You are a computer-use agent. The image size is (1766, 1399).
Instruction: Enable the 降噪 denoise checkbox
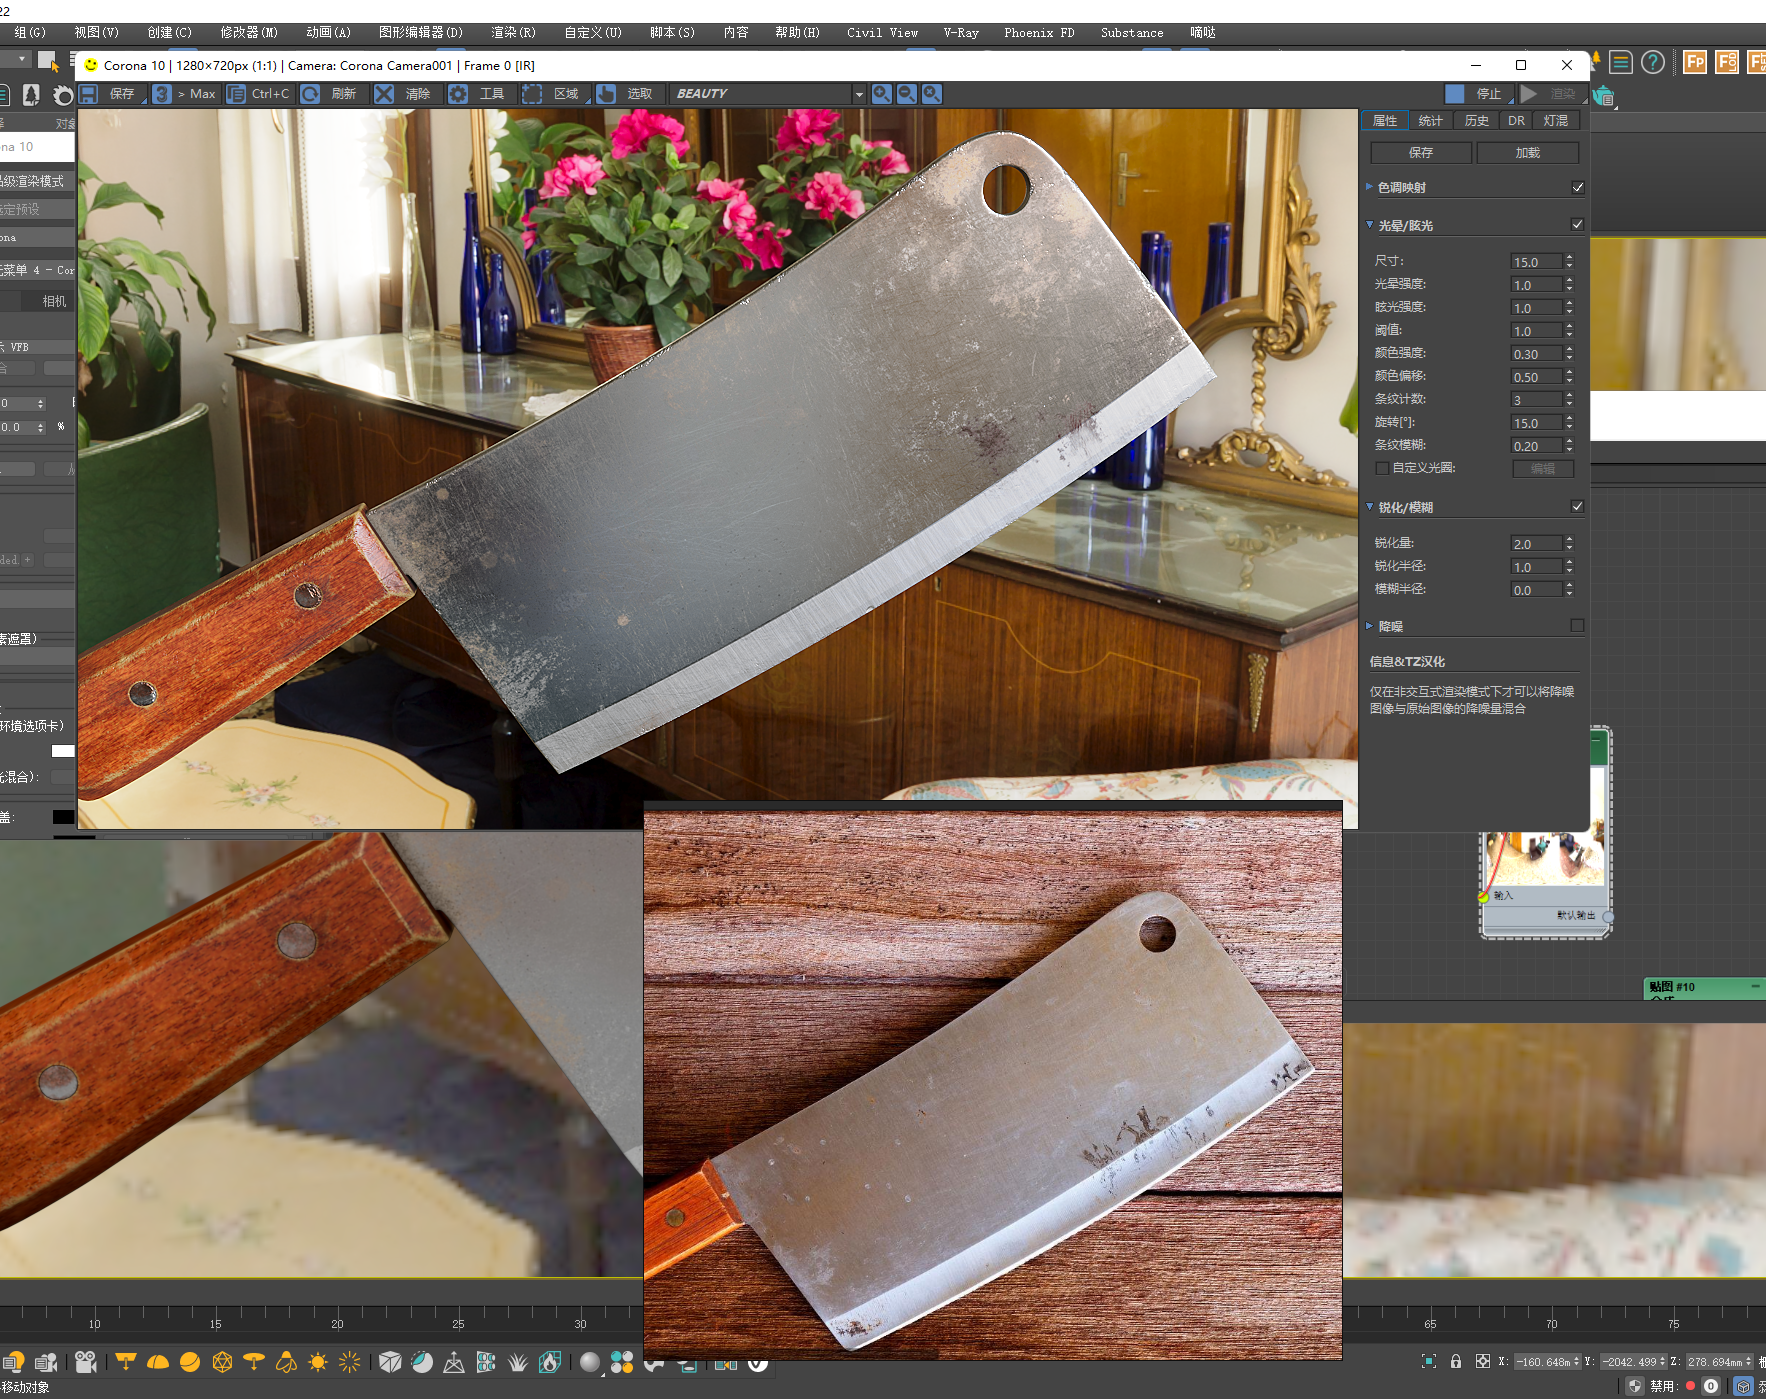pyautogui.click(x=1578, y=626)
